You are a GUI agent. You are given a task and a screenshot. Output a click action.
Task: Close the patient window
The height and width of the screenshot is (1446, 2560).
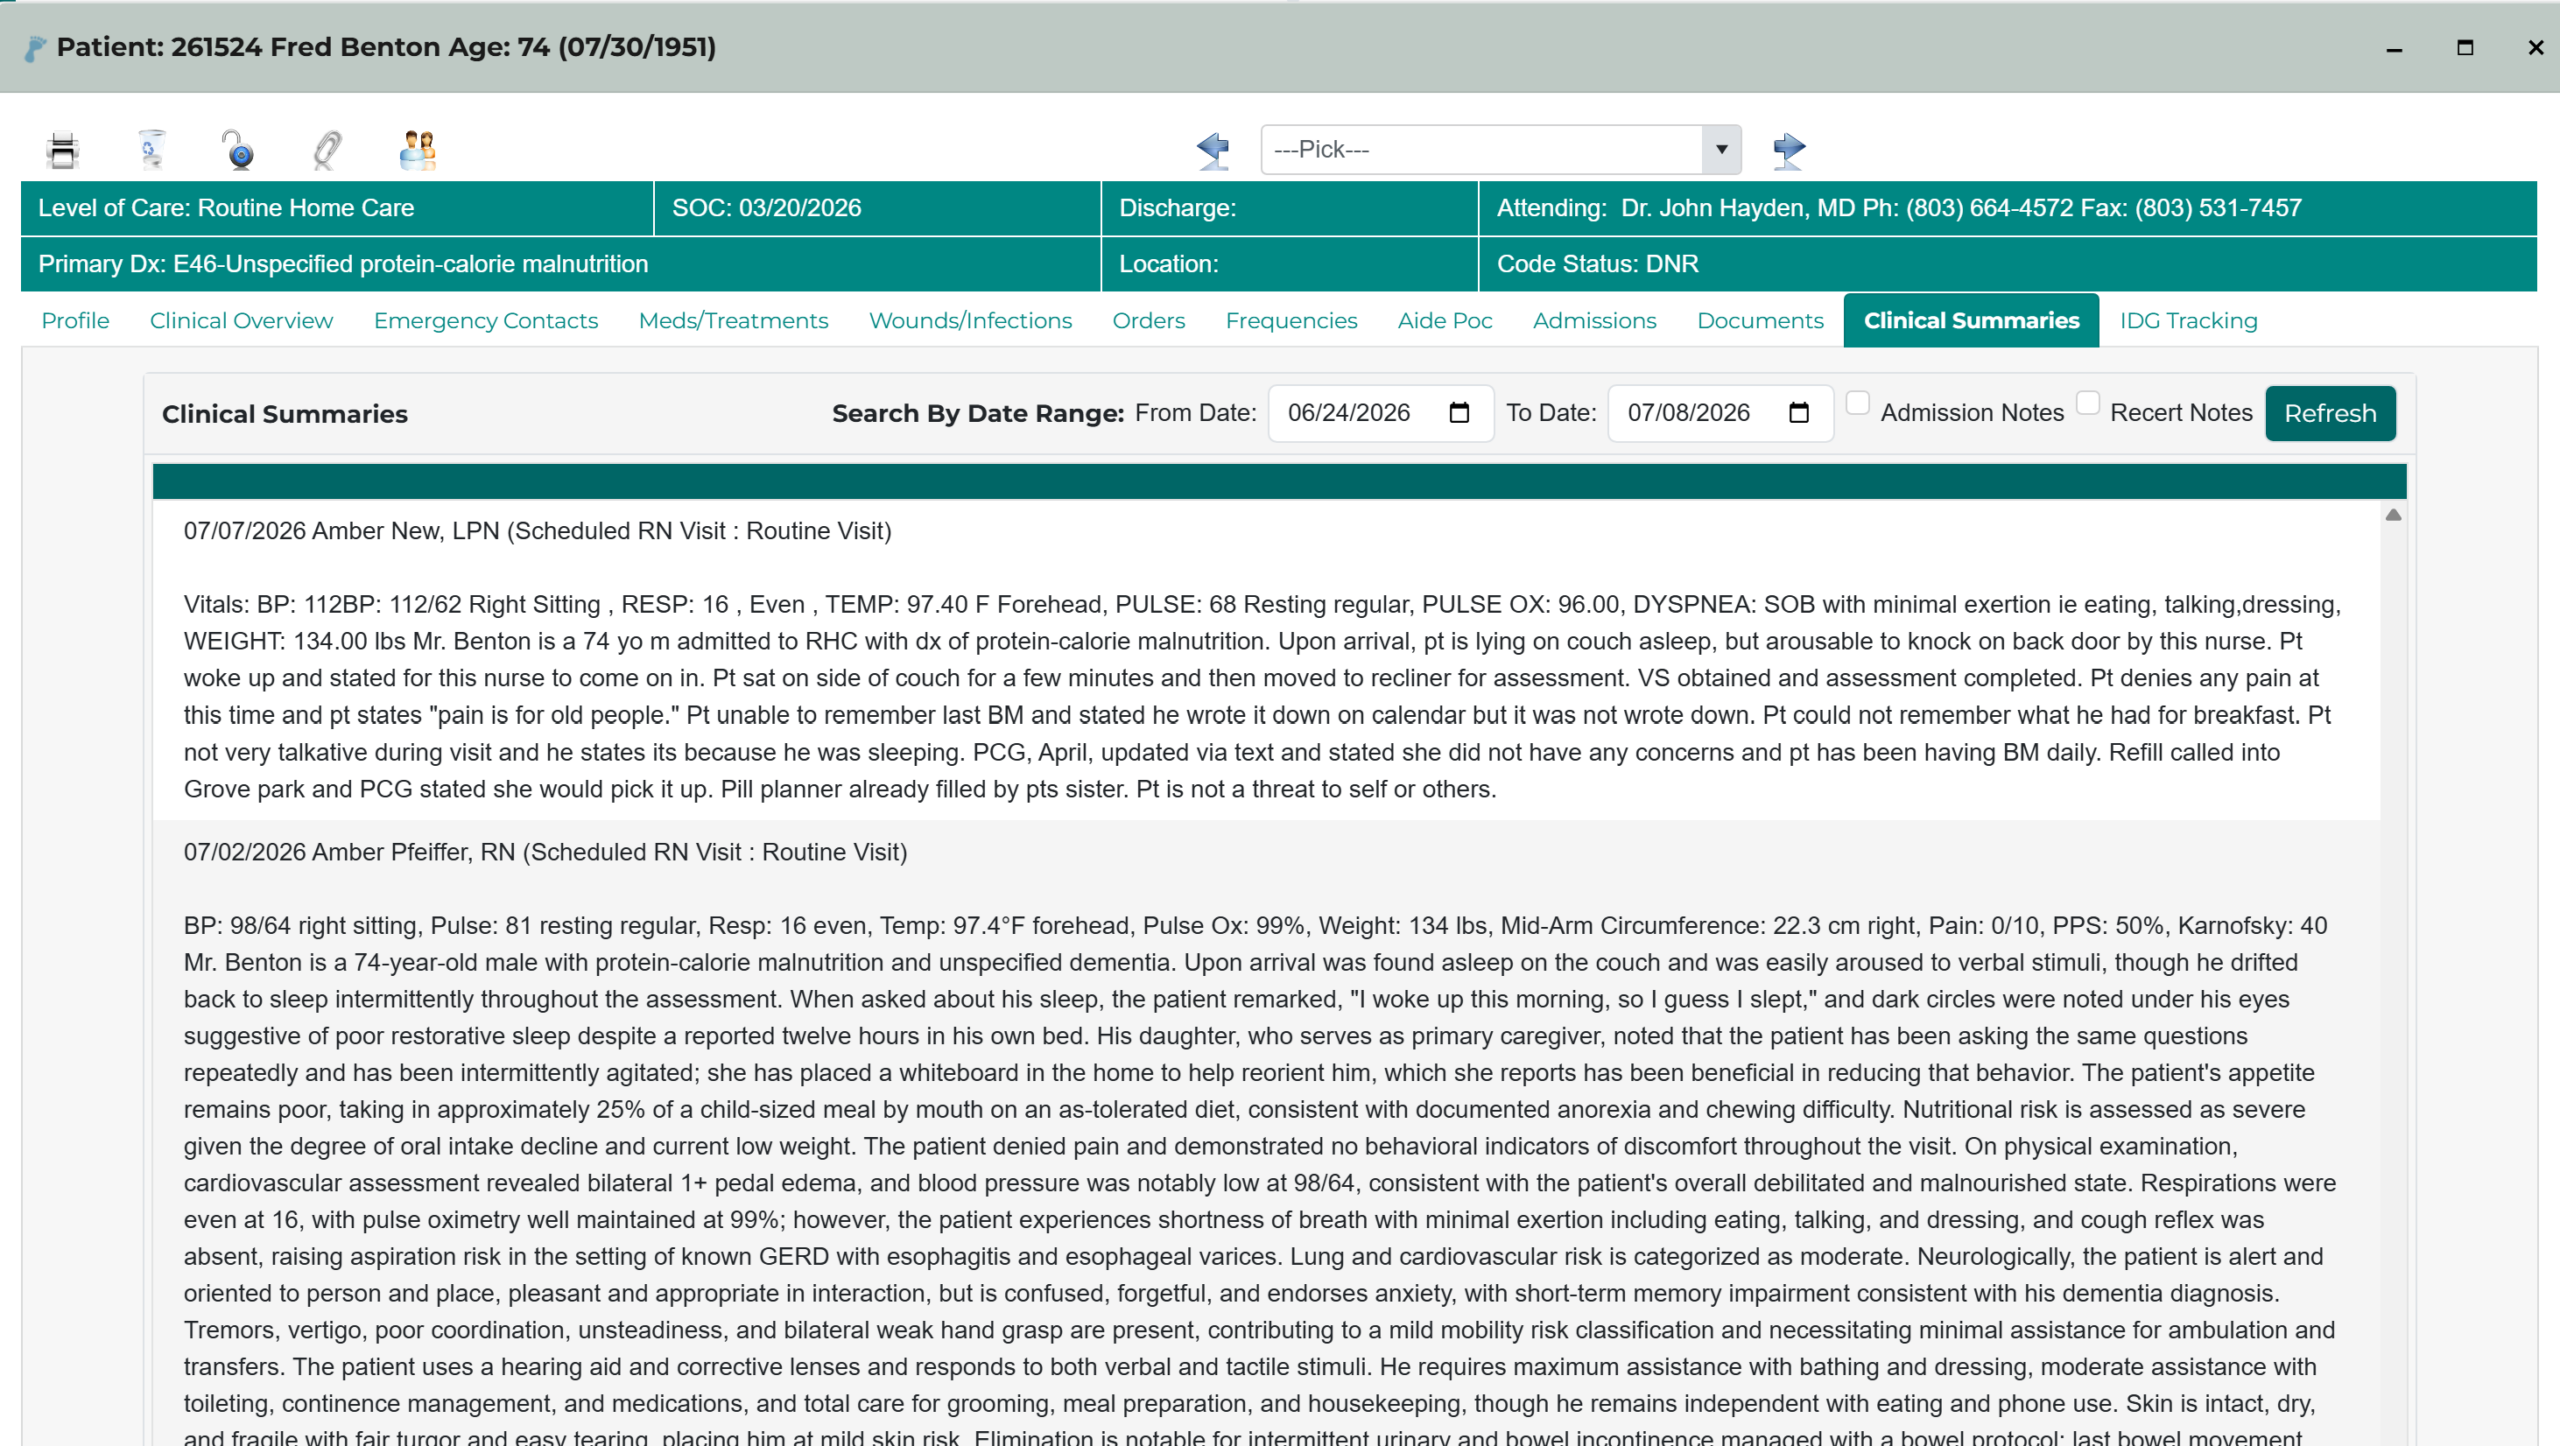[2535, 48]
